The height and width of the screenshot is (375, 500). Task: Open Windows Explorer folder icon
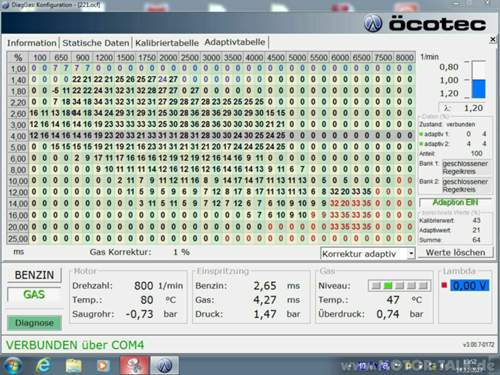73,366
